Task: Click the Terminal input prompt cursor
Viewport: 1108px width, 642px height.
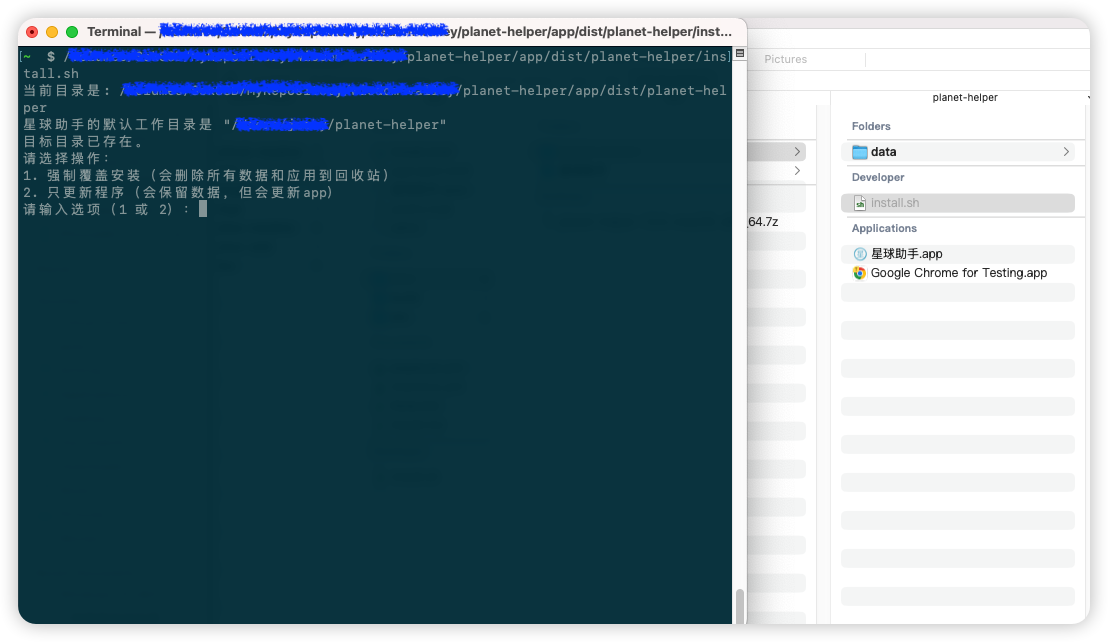Action: [203, 209]
